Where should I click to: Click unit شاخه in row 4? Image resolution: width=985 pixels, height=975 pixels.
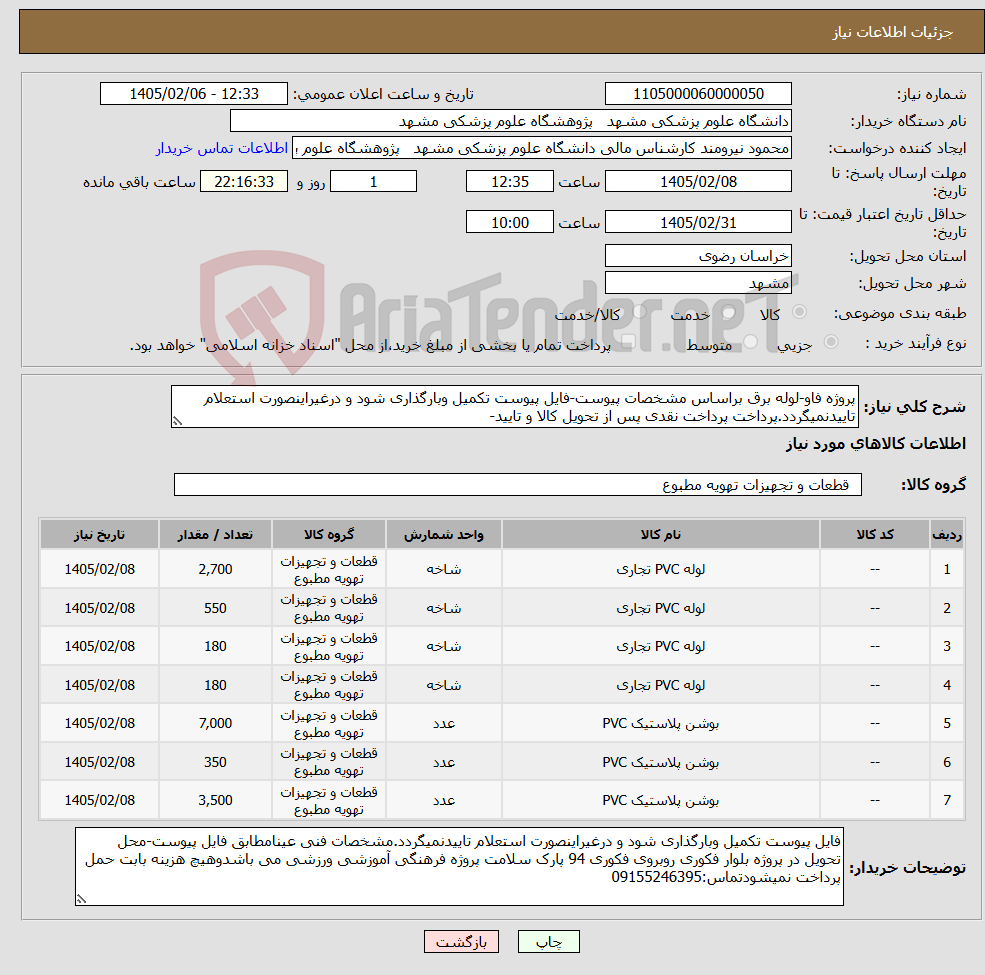(x=444, y=685)
